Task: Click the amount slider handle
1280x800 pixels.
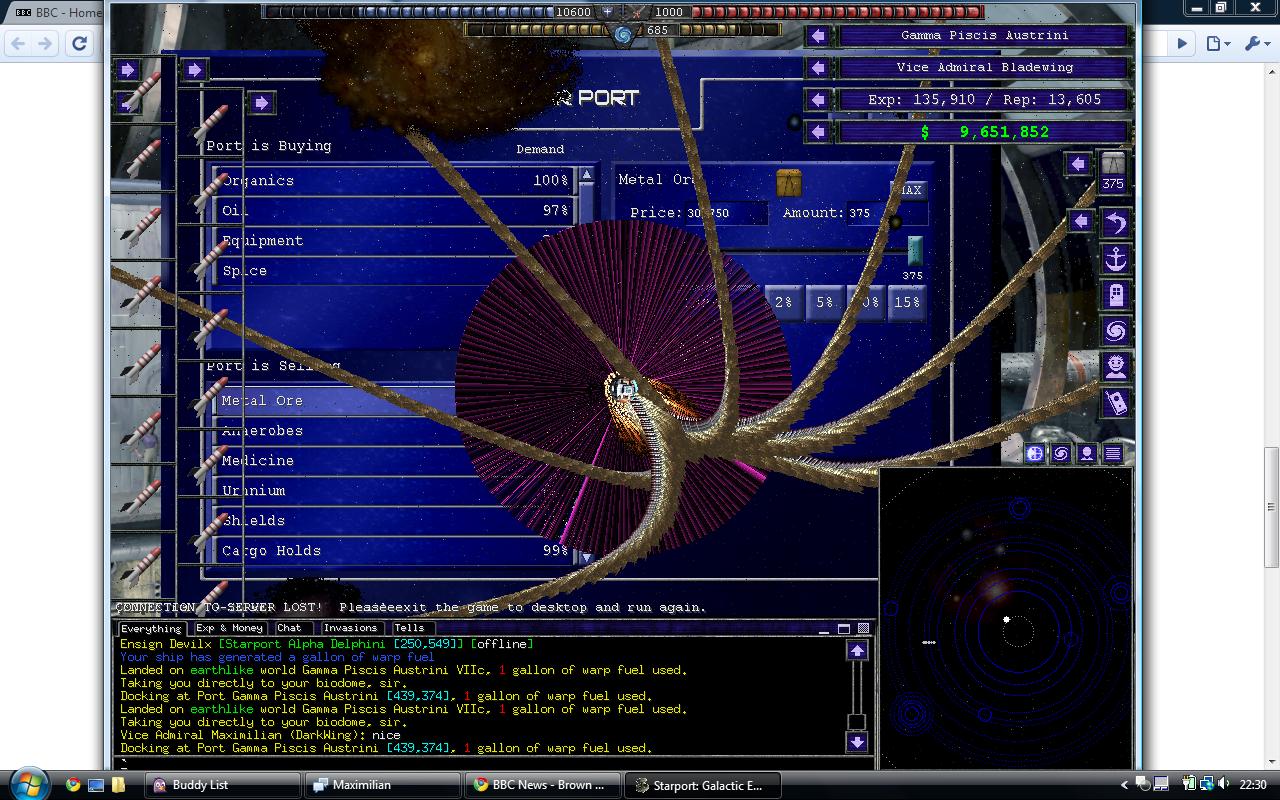Action: [914, 251]
